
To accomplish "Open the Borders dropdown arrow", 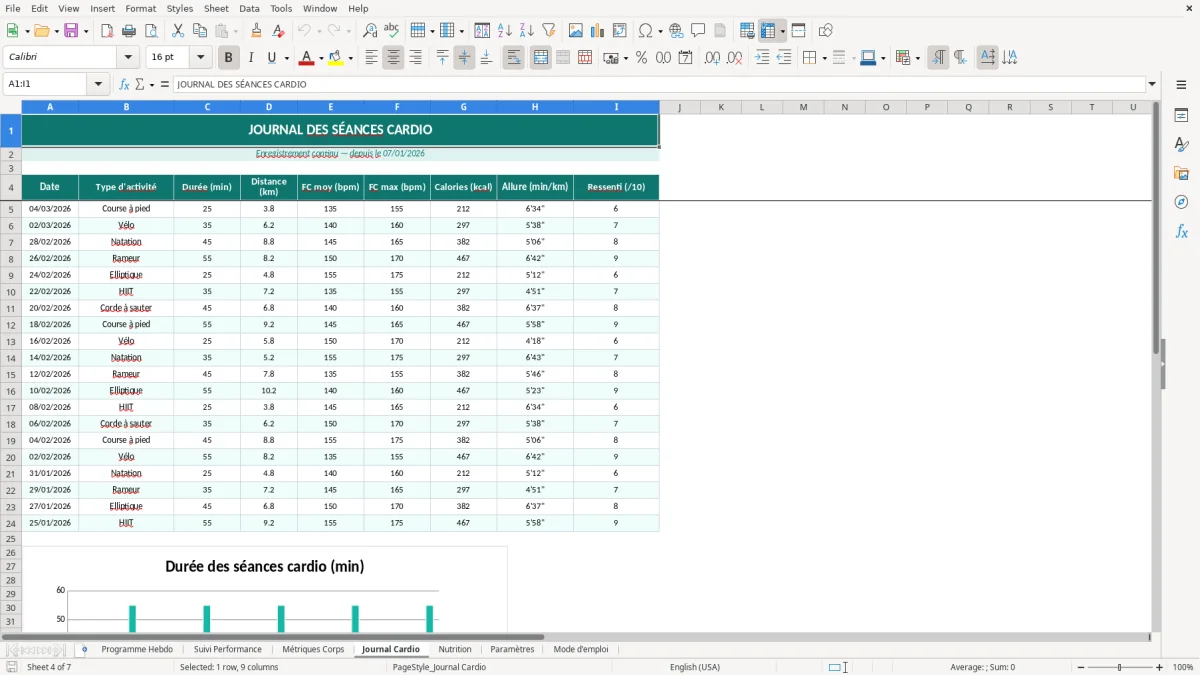I will click(823, 58).
